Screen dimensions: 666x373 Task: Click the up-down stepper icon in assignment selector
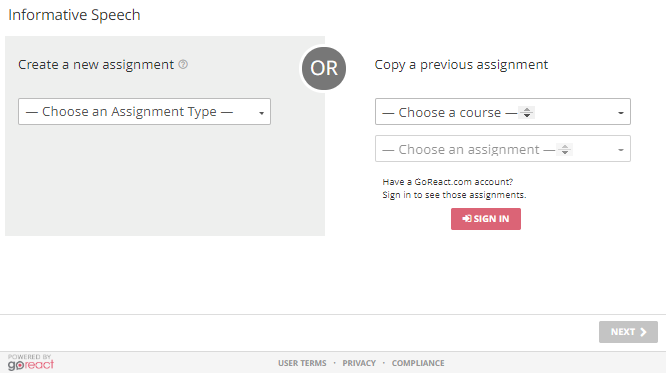pyautogui.click(x=564, y=150)
